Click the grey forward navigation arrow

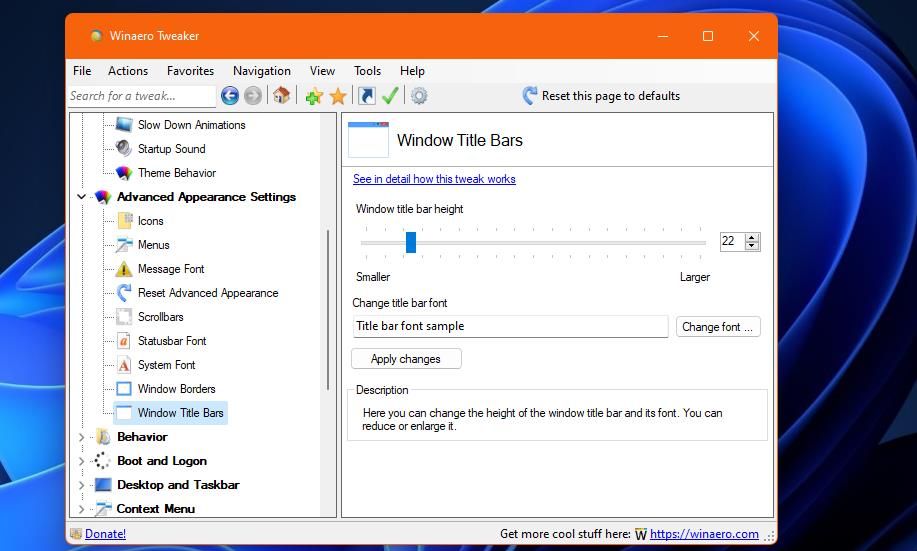click(253, 95)
